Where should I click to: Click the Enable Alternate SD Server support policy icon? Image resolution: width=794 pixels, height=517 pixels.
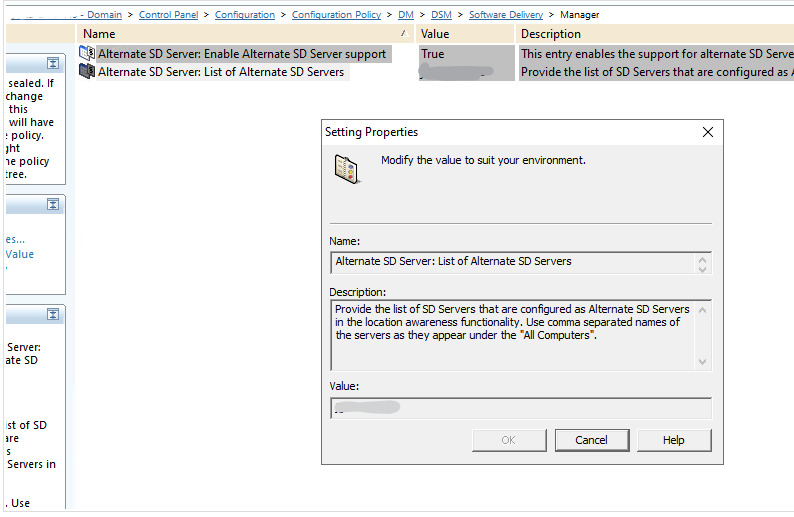point(87,54)
